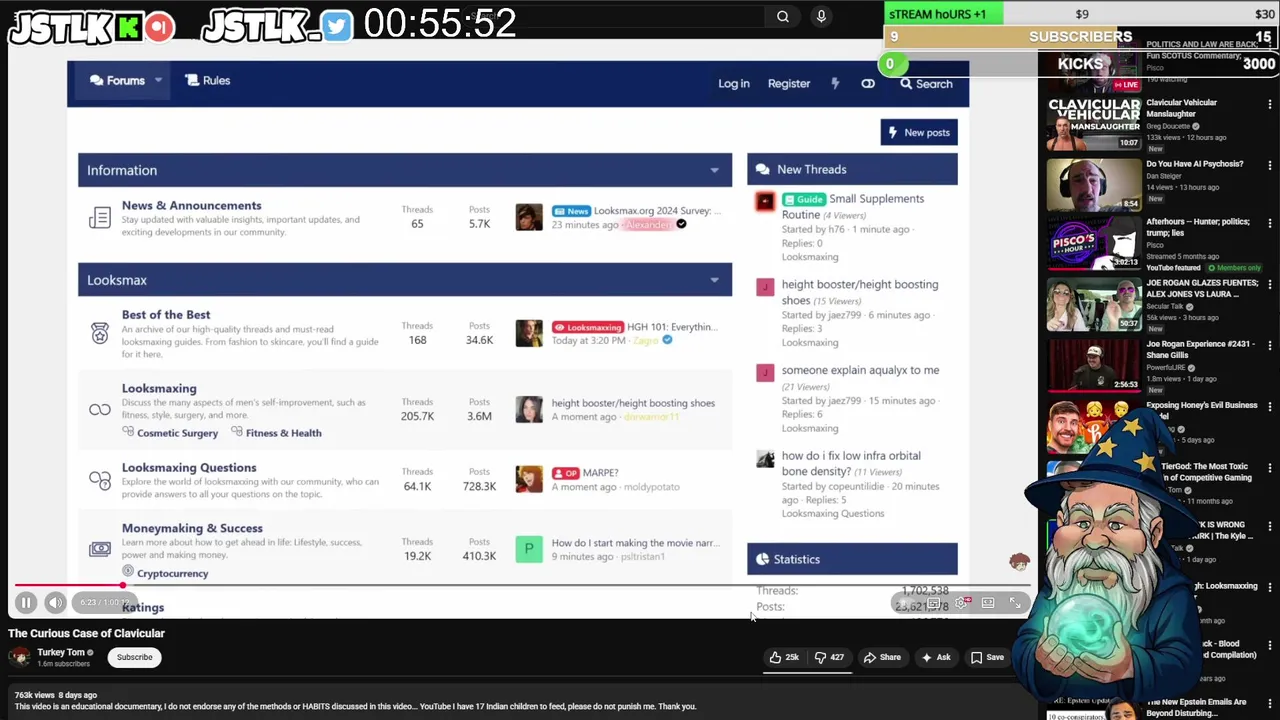1280x720 pixels.
Task: Open Fitness & Health subforum
Action: pyautogui.click(x=283, y=433)
